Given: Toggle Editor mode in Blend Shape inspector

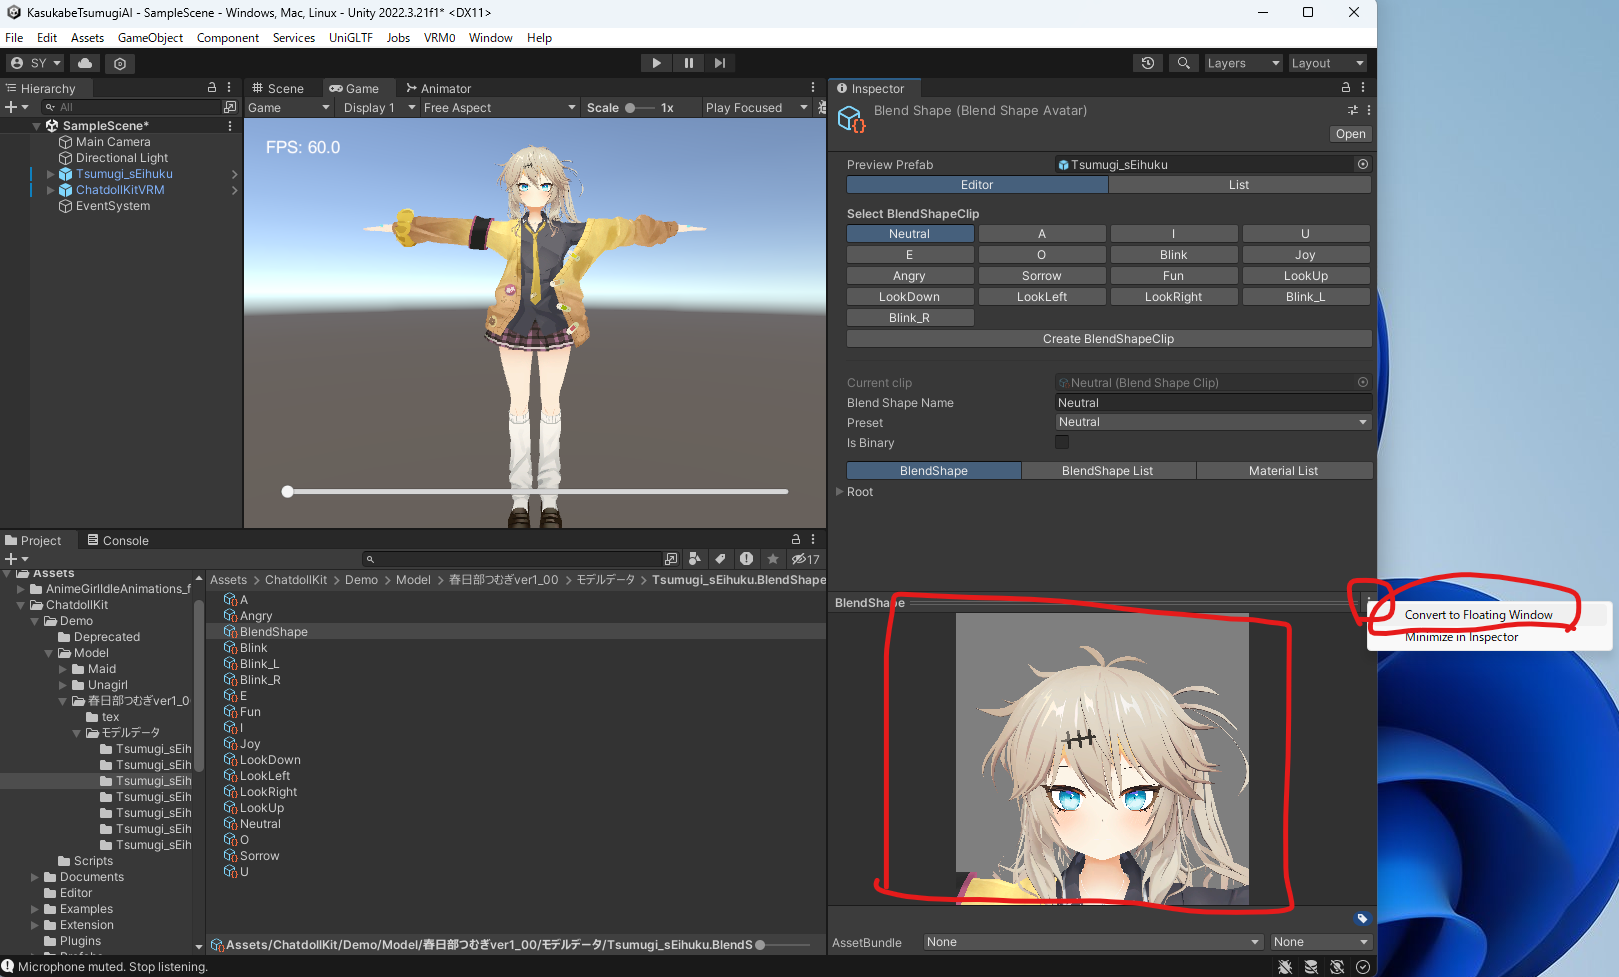Looking at the screenshot, I should tap(977, 185).
